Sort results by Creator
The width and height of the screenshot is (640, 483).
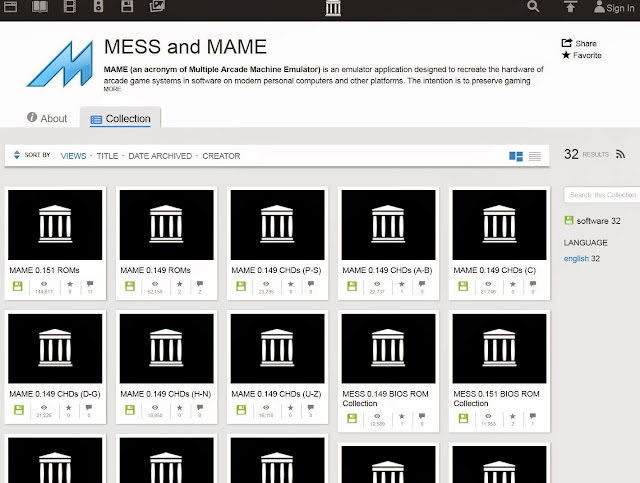point(221,156)
